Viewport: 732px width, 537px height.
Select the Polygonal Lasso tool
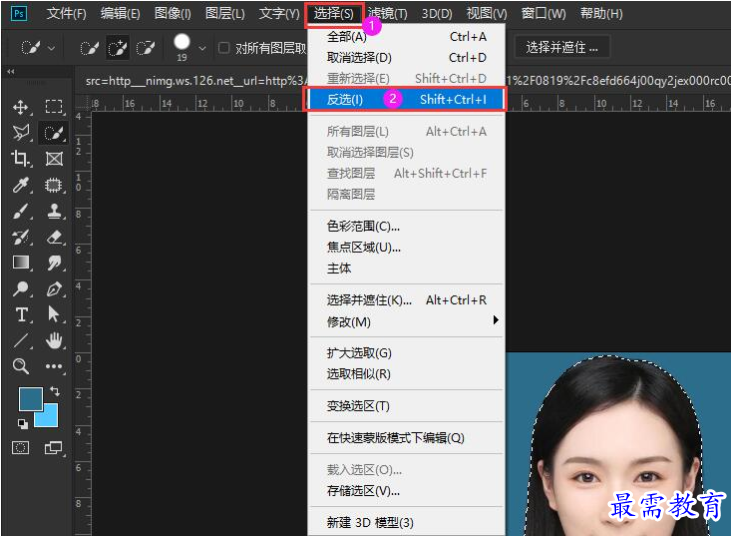click(21, 133)
